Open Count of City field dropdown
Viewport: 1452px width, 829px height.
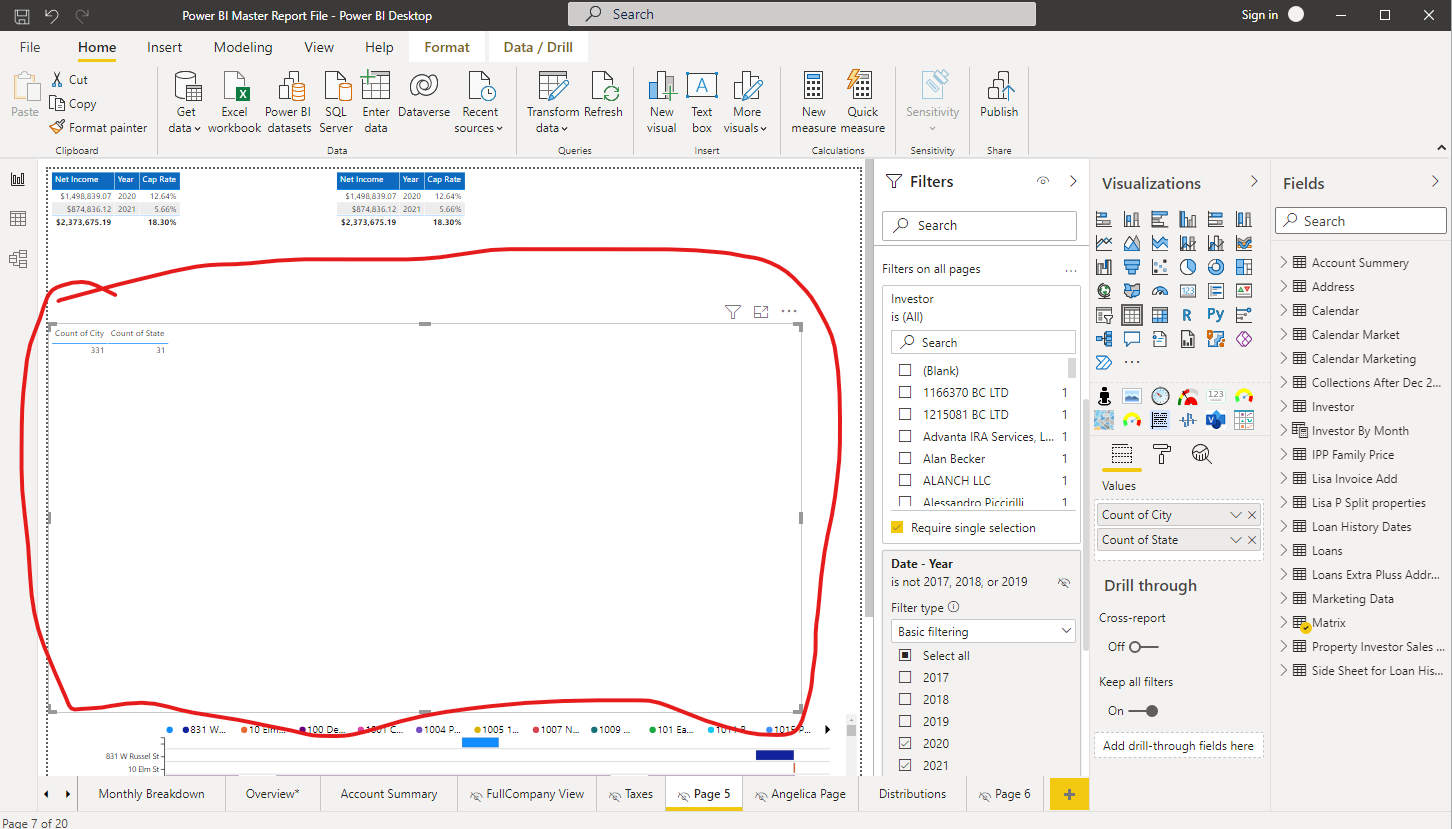tap(1236, 515)
